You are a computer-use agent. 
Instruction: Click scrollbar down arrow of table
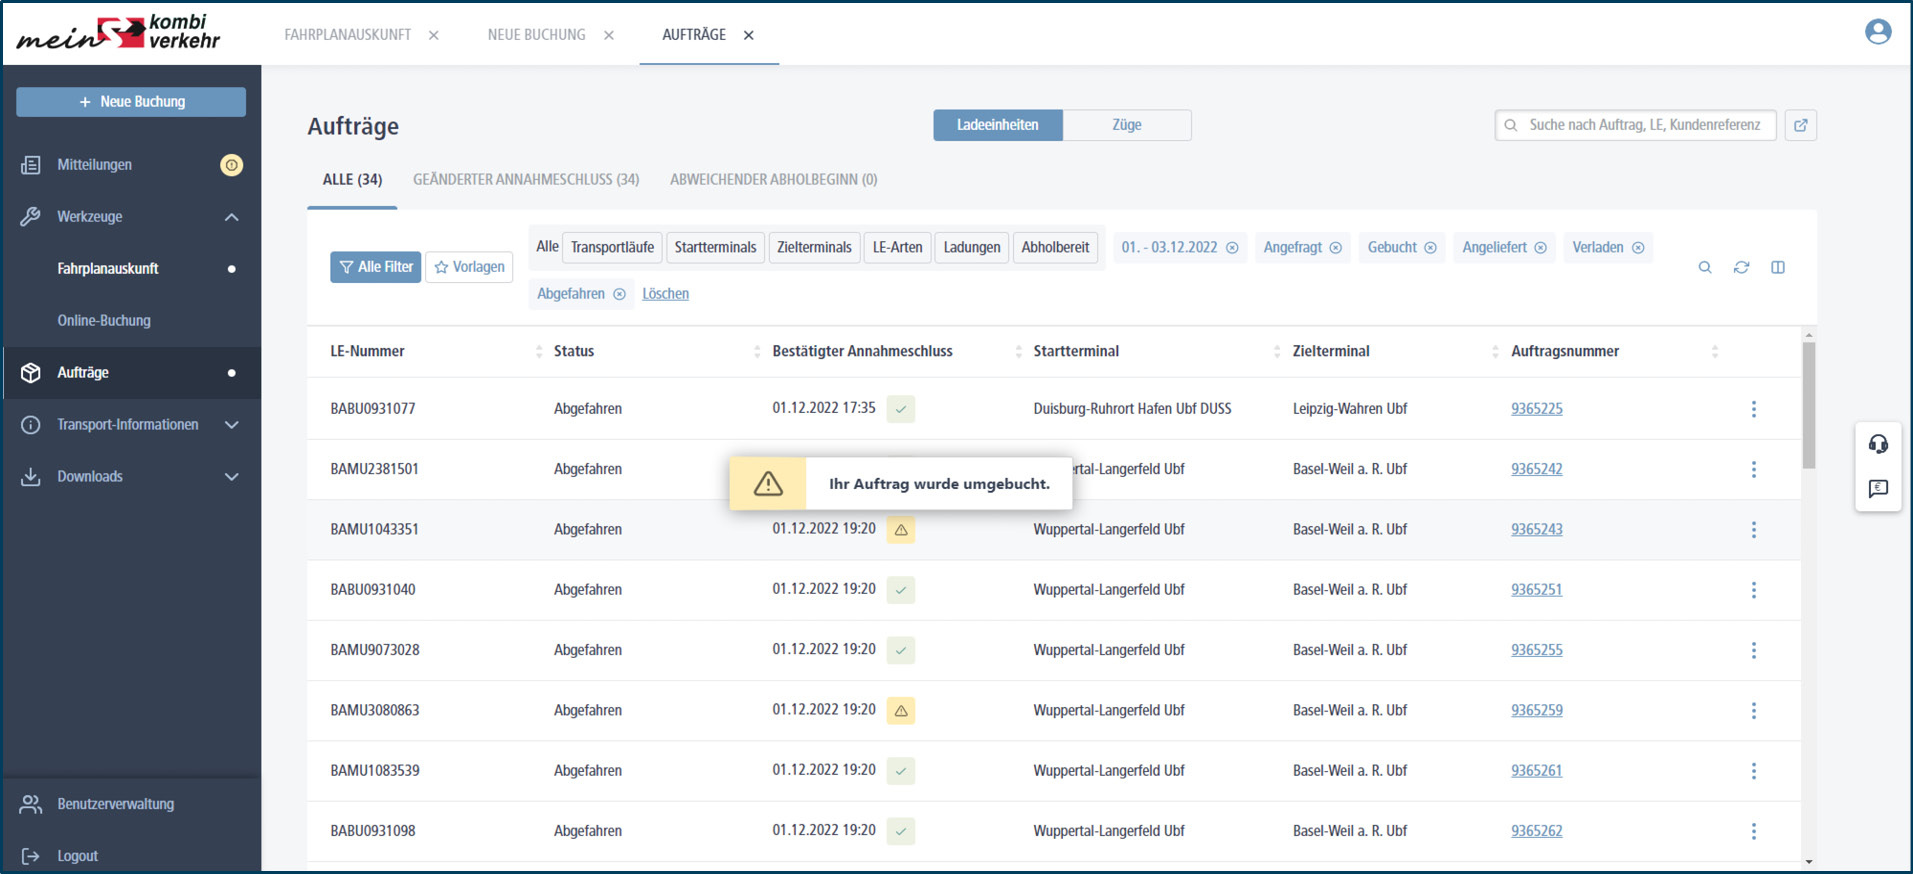click(x=1808, y=862)
